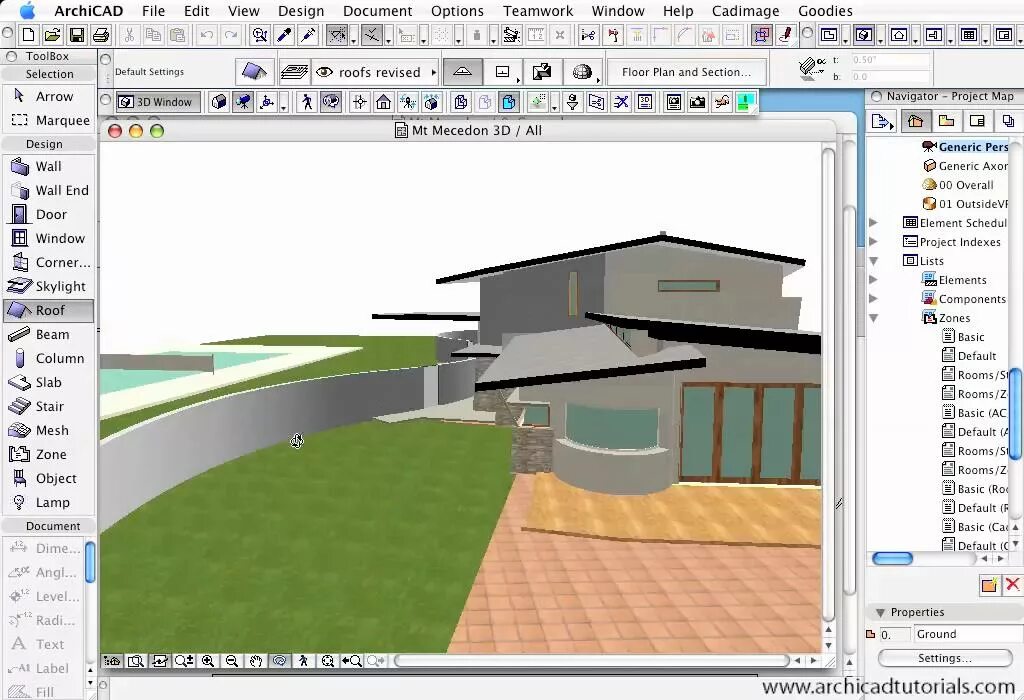This screenshot has width=1024, height=700.
Task: Click the orbit icon at window bottom
Action: [280, 661]
